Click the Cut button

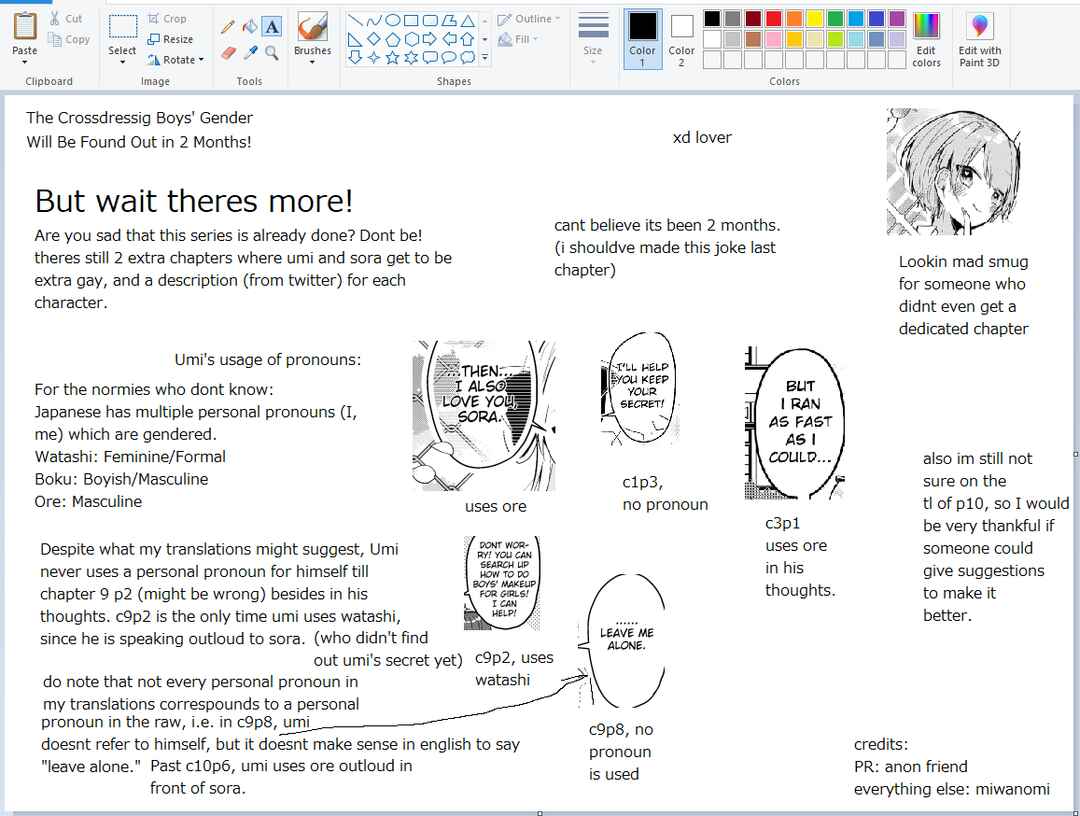(x=65, y=19)
